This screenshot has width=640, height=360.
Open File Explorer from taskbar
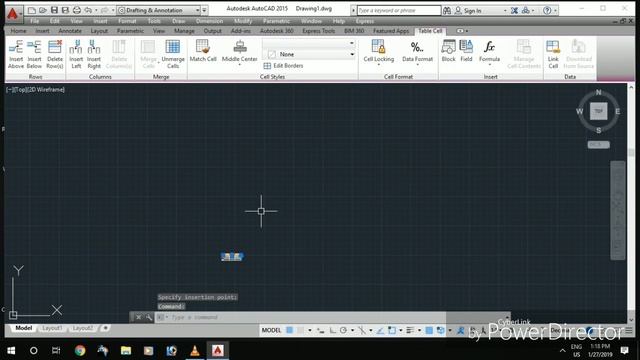point(126,351)
